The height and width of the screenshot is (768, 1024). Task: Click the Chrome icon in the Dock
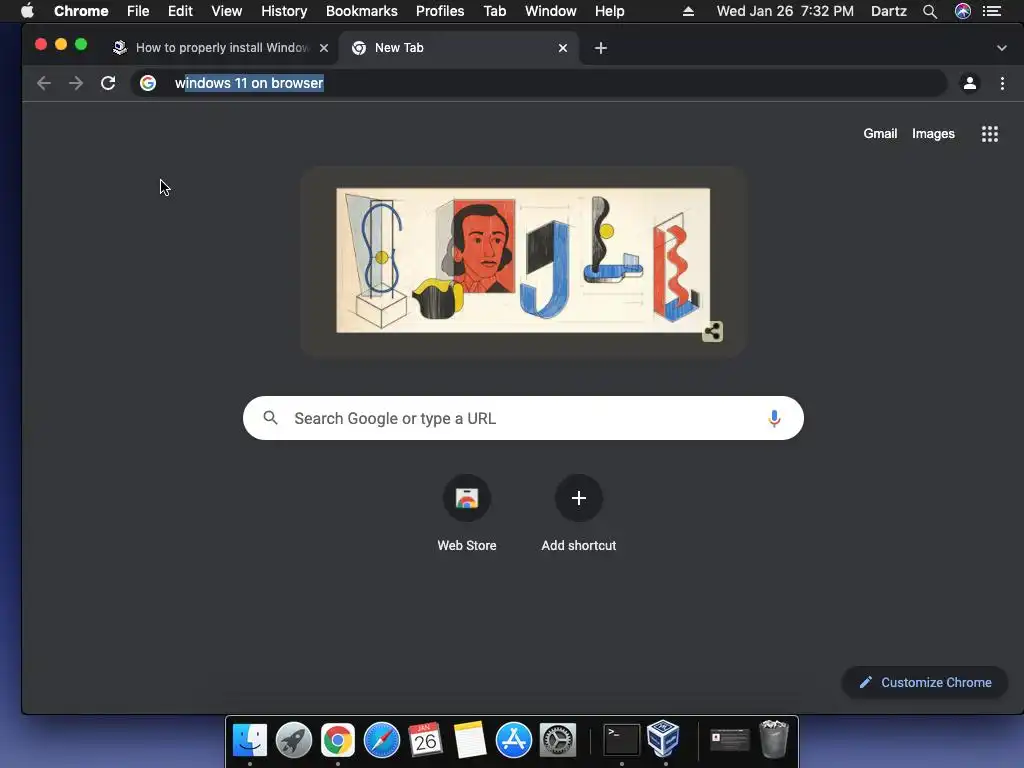(x=338, y=740)
